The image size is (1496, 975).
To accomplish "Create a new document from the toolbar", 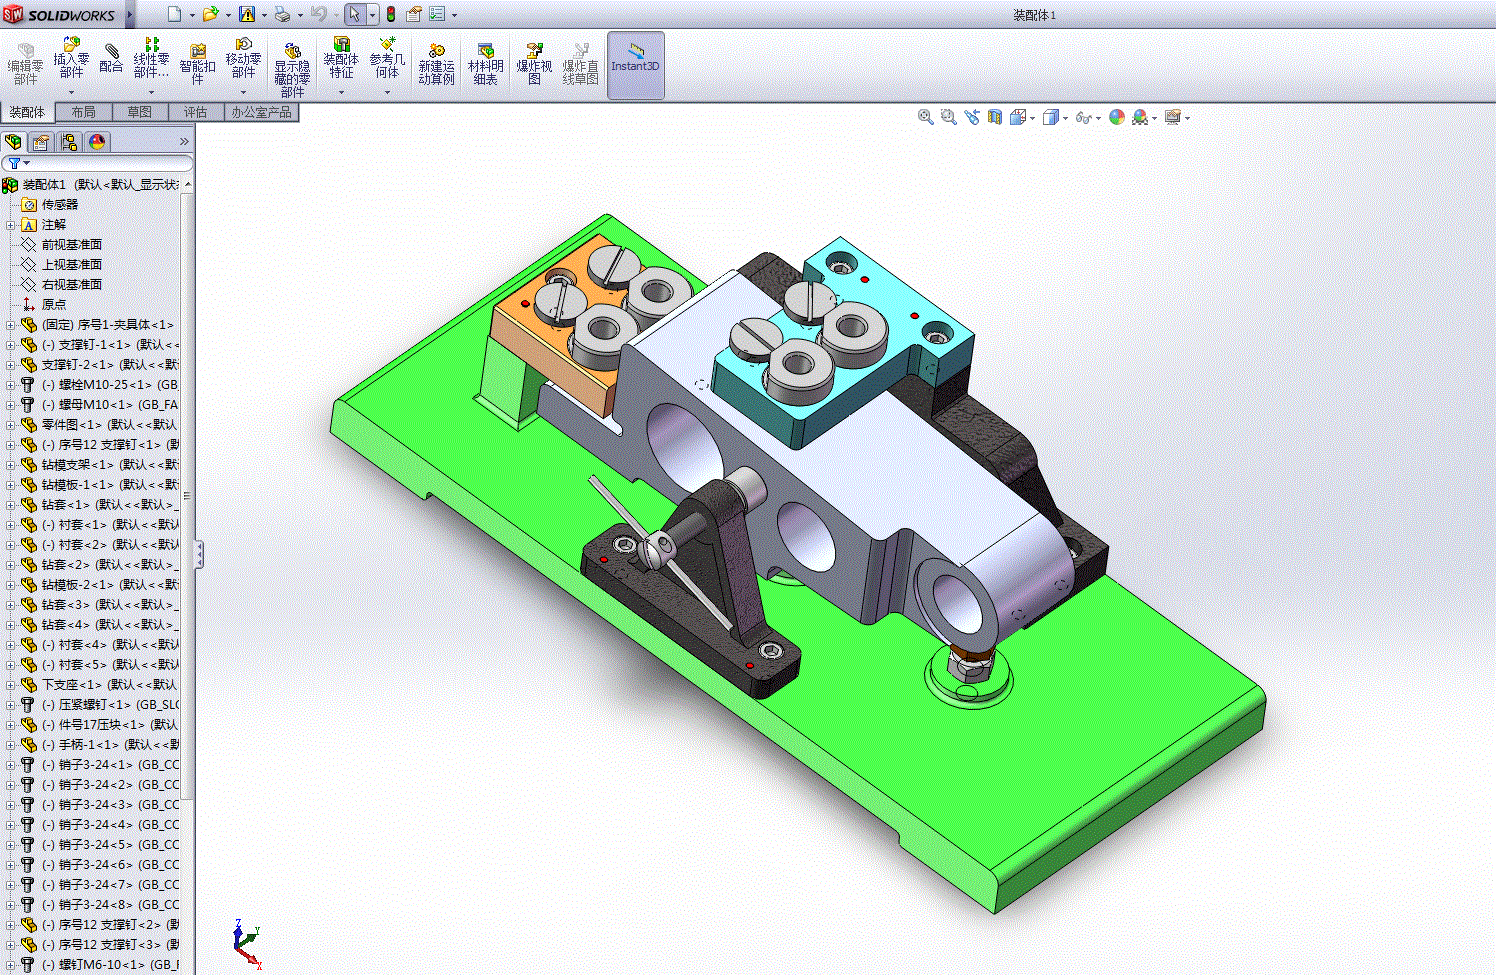I will (x=174, y=14).
